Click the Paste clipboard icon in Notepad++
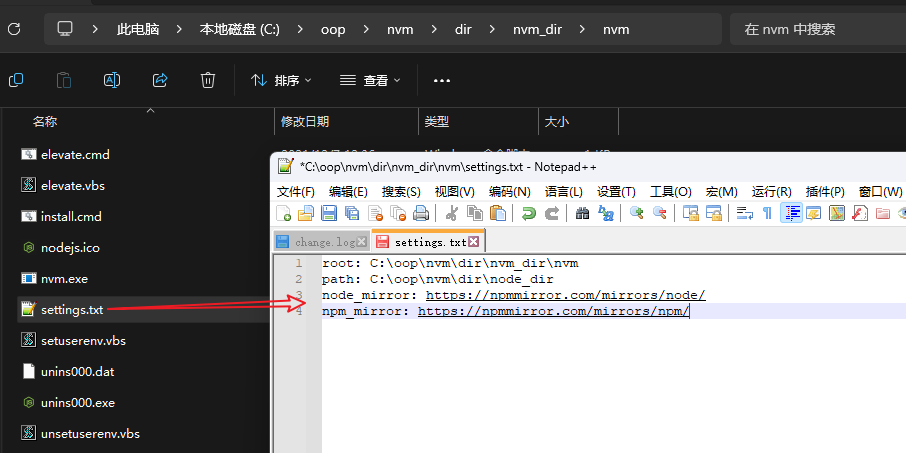The image size is (906, 453). [497, 213]
